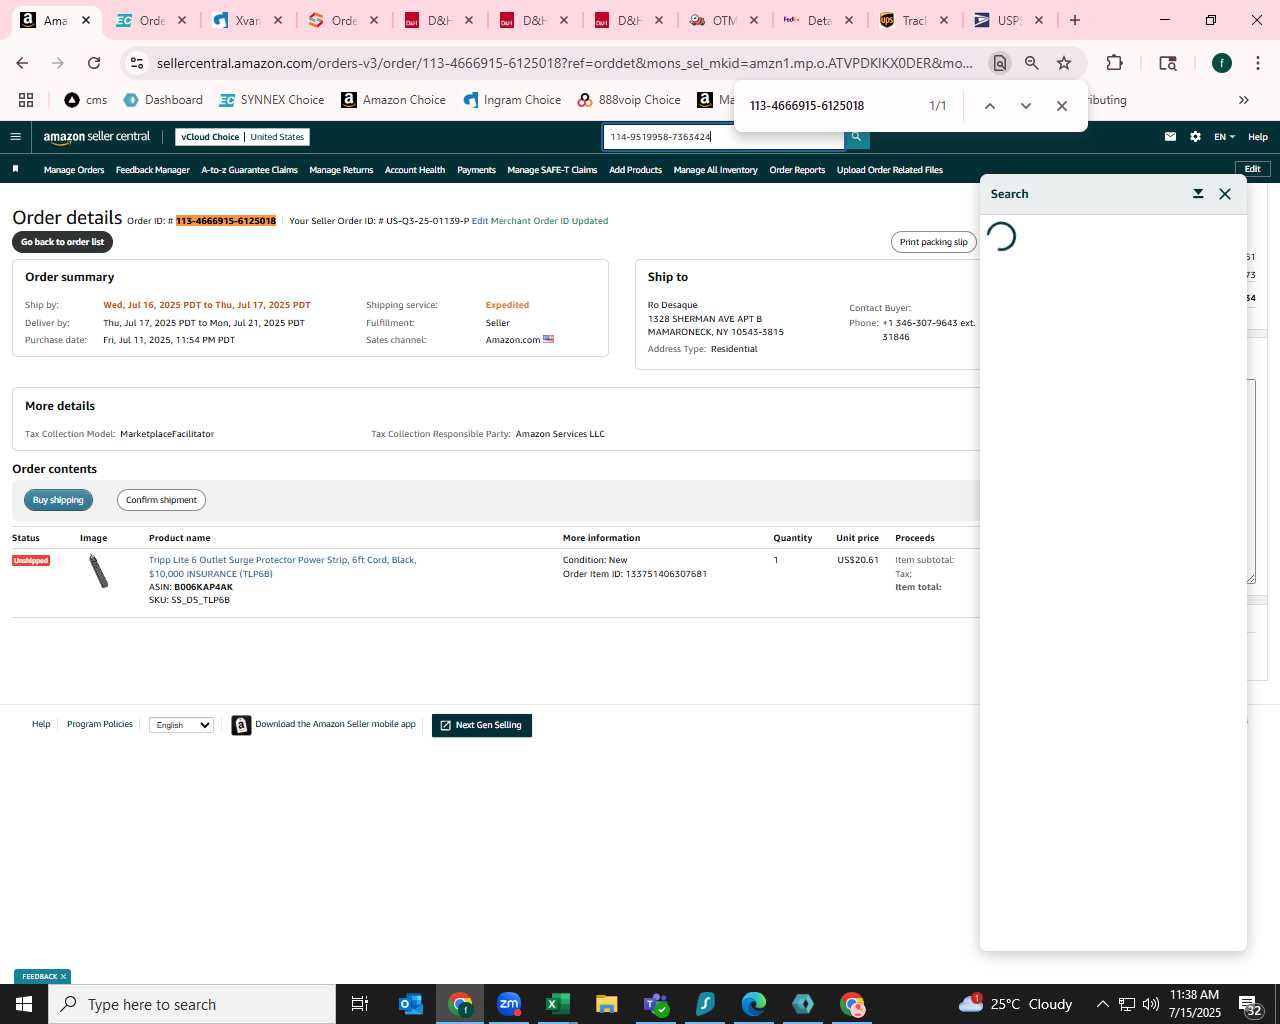Show hidden system tray icons
Screen dimensions: 1280x1024
coord(1102,1004)
